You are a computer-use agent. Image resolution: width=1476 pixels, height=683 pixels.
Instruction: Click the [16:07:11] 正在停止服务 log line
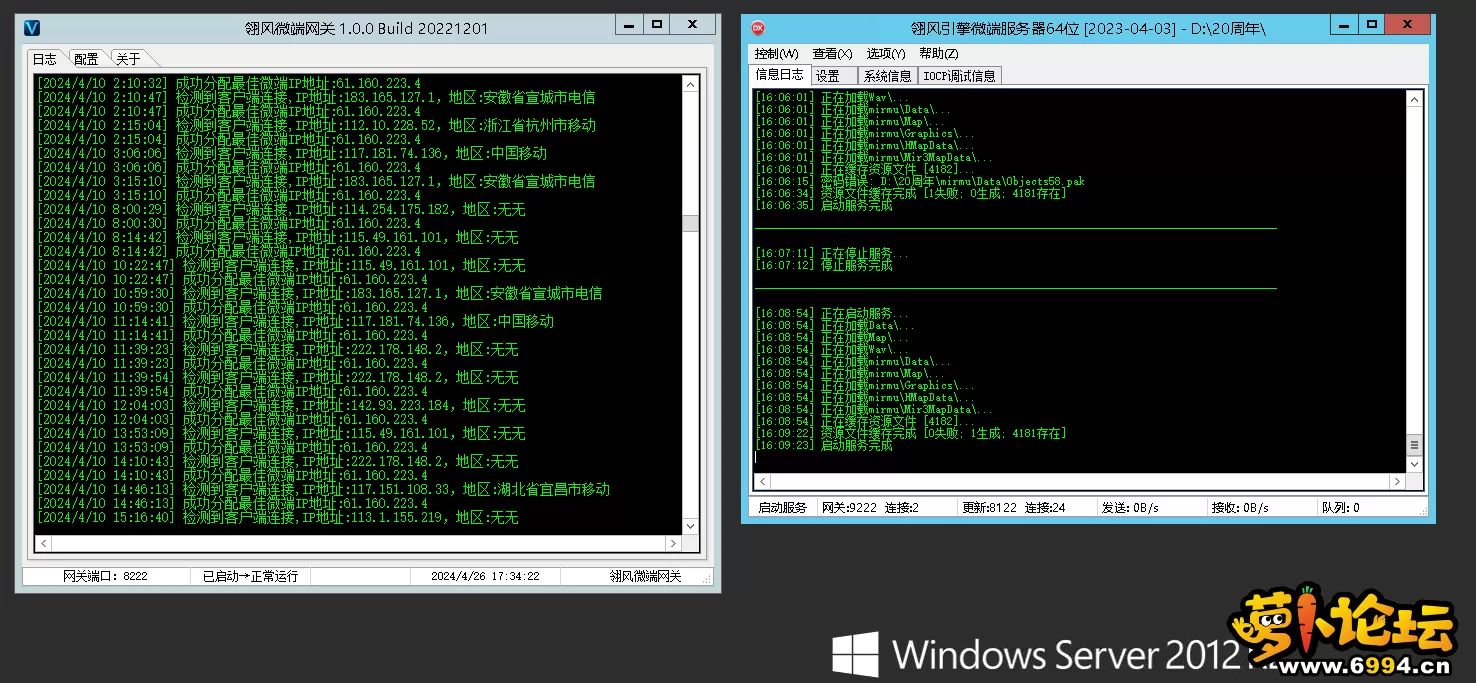832,254
